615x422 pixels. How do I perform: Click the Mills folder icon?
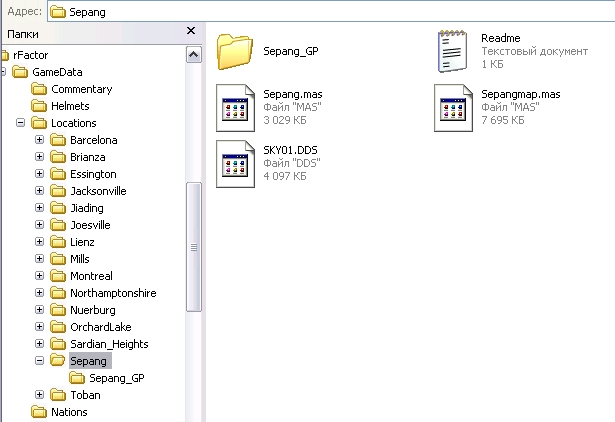pyautogui.click(x=58, y=259)
